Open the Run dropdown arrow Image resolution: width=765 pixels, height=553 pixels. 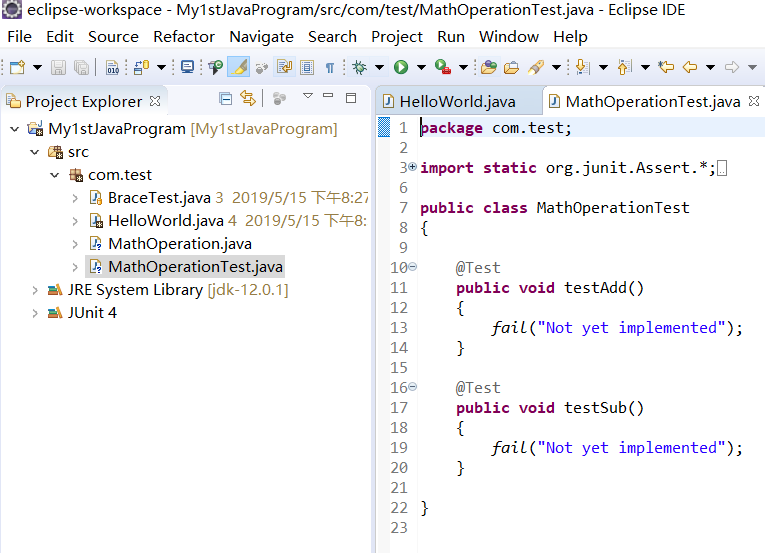[x=421, y=67]
